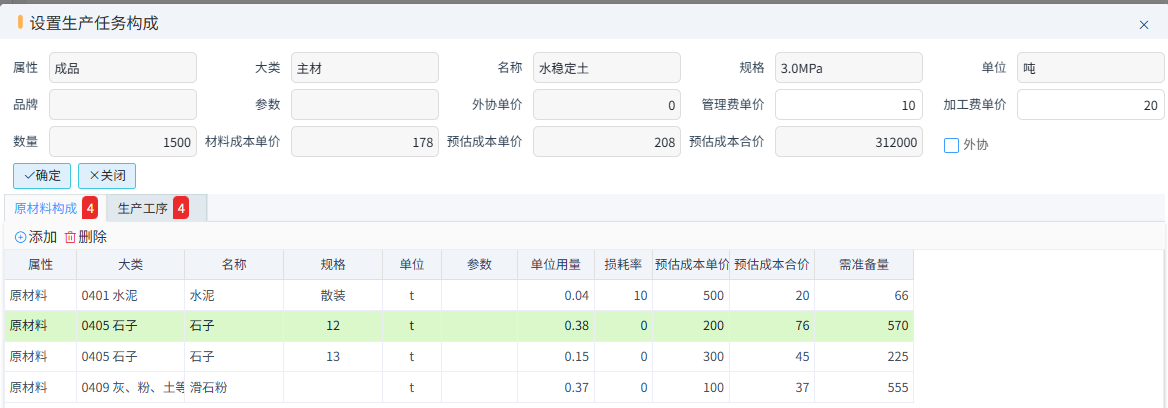
Task: Click the 损耗率 column header
Action: (x=624, y=265)
